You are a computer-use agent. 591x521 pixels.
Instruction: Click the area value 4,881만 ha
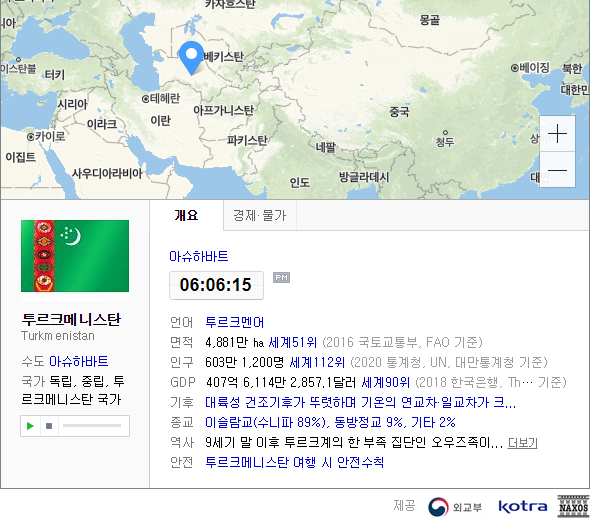click(234, 342)
